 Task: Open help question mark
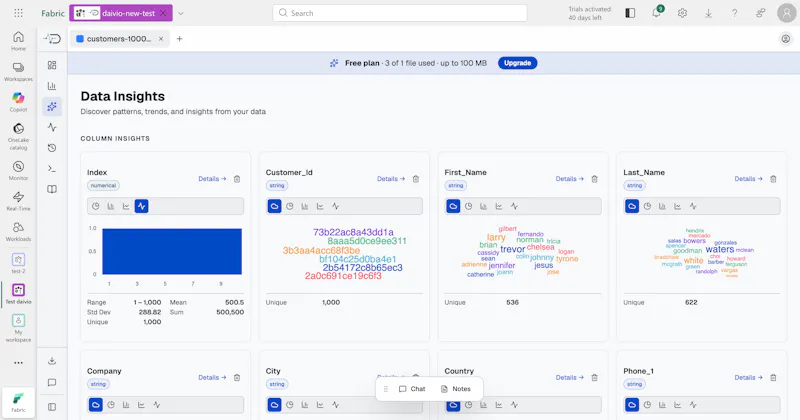point(734,13)
